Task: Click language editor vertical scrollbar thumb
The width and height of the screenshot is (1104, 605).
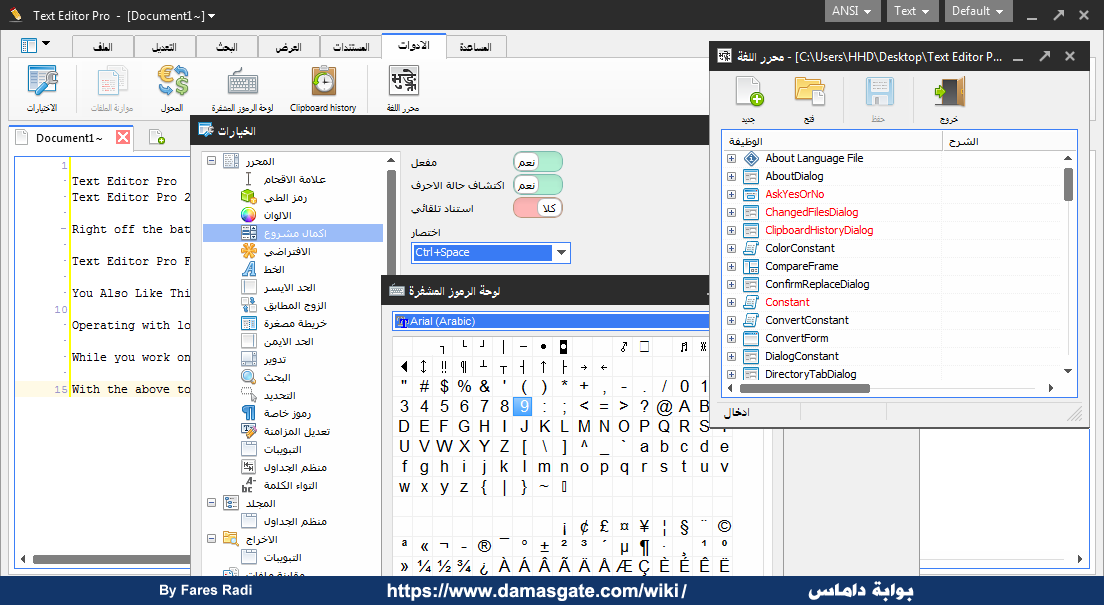Action: click(1068, 185)
